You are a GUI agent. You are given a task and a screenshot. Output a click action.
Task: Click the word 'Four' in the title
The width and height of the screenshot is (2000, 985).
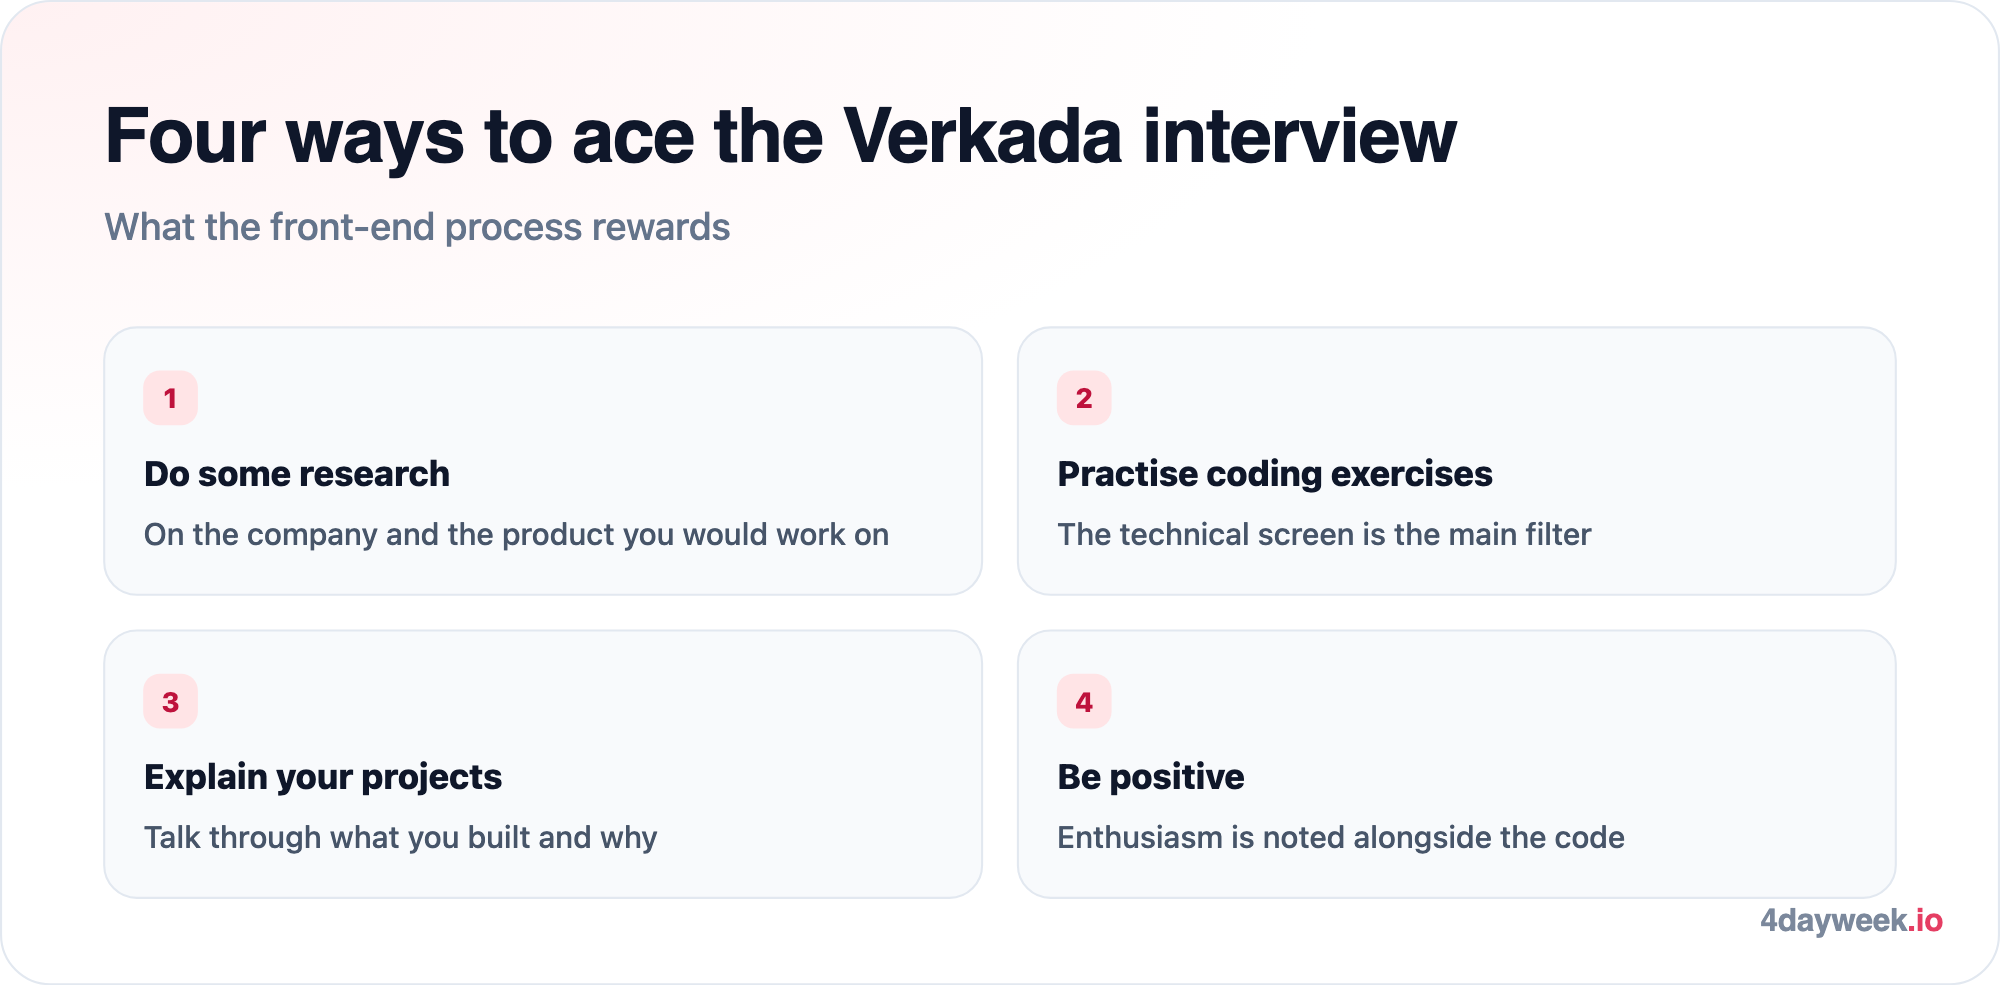186,135
